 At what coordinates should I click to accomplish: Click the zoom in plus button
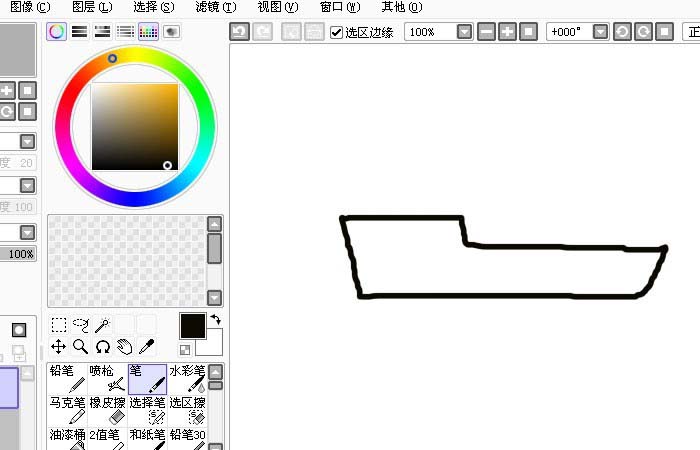[x=507, y=32]
